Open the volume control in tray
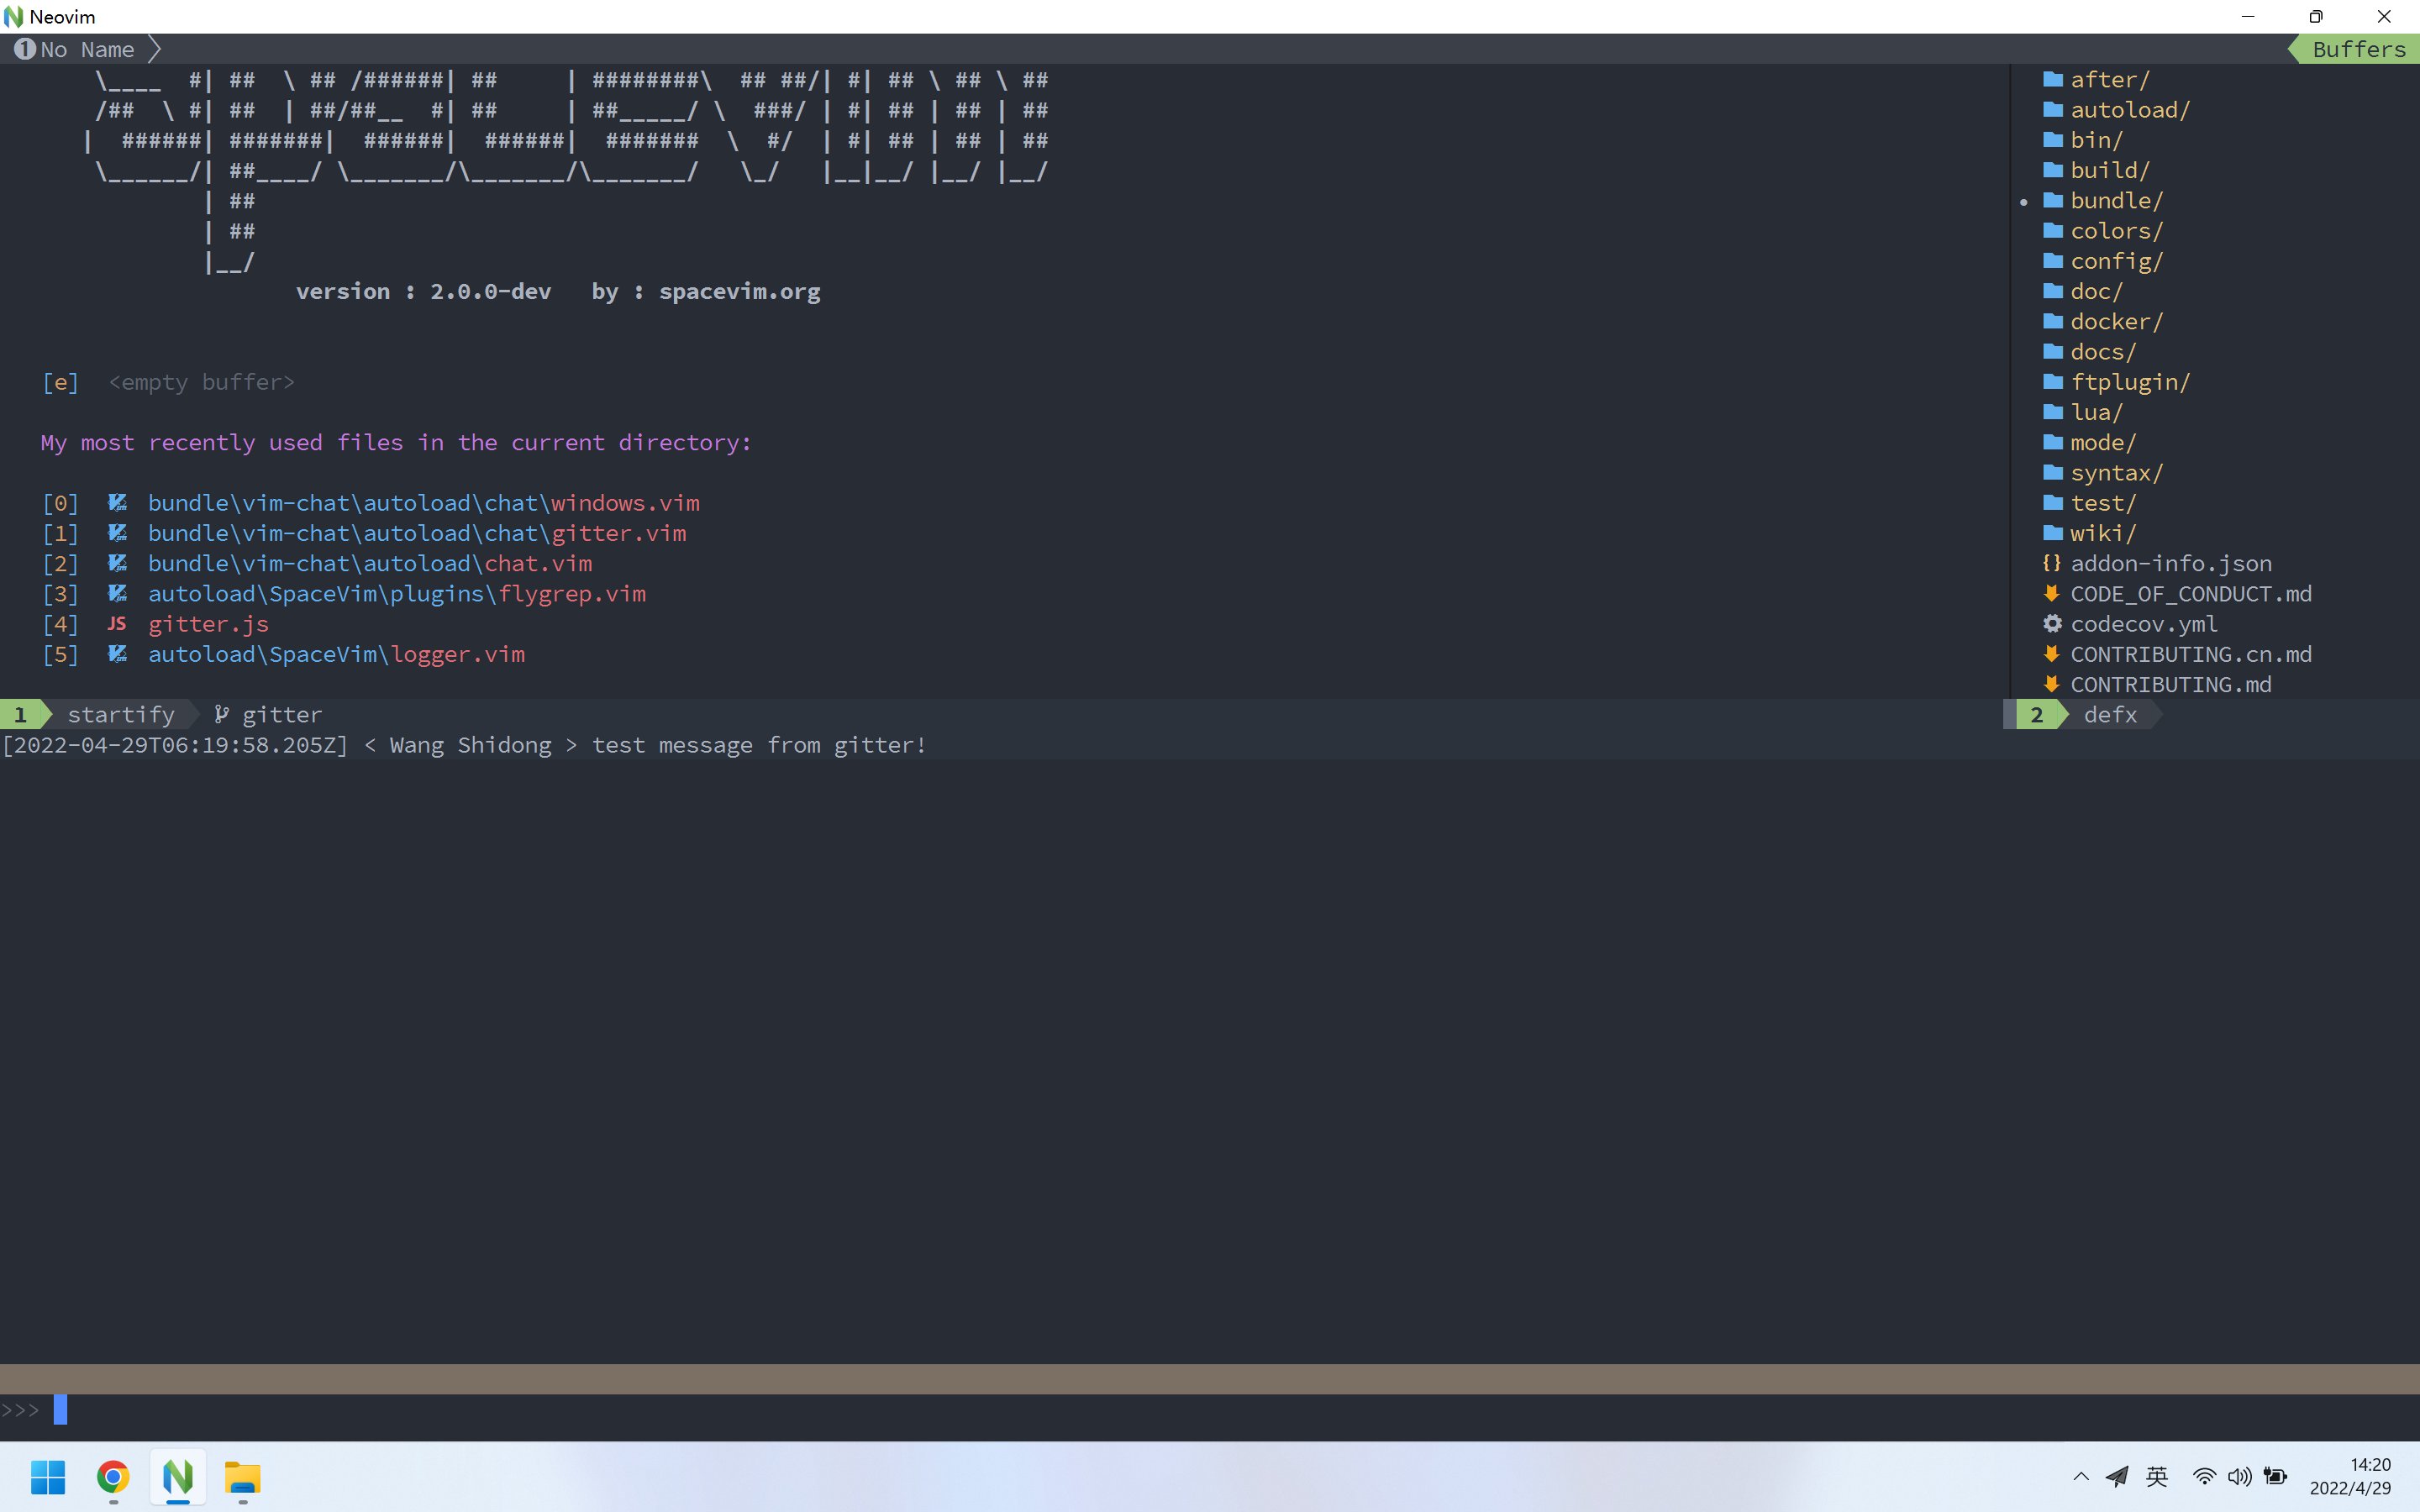This screenshot has height=1512, width=2420. tap(2240, 1476)
